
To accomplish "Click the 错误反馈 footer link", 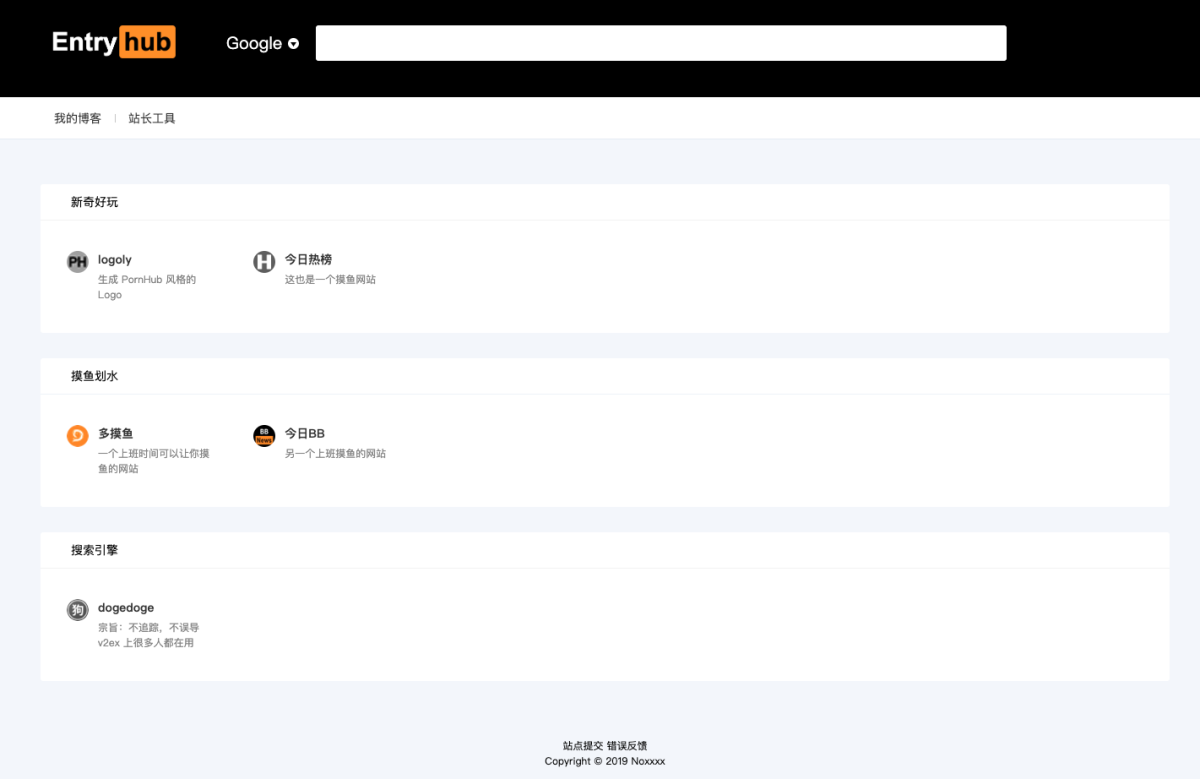I will (627, 746).
